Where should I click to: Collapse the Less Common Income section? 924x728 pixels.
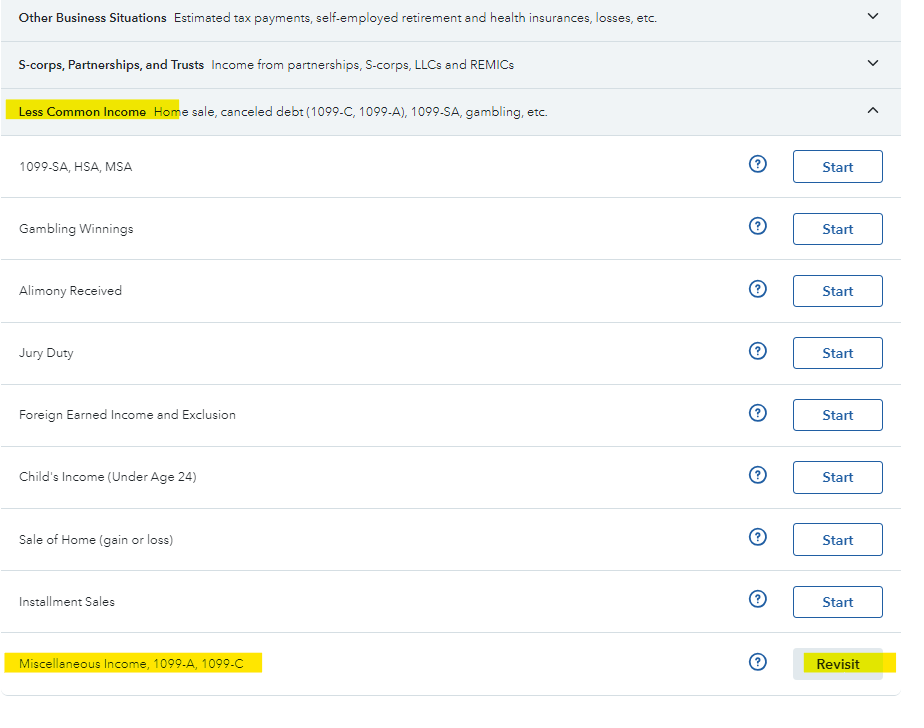click(x=872, y=111)
